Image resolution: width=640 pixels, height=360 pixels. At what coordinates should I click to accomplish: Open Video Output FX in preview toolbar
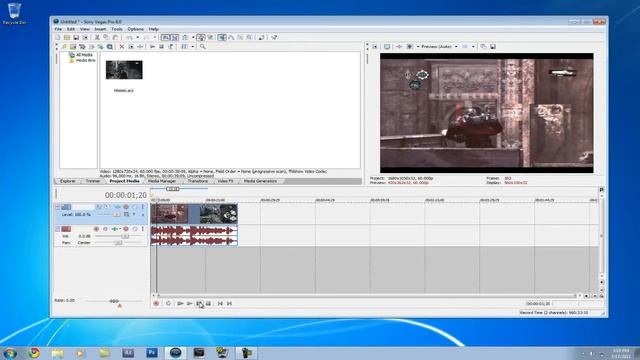click(399, 47)
